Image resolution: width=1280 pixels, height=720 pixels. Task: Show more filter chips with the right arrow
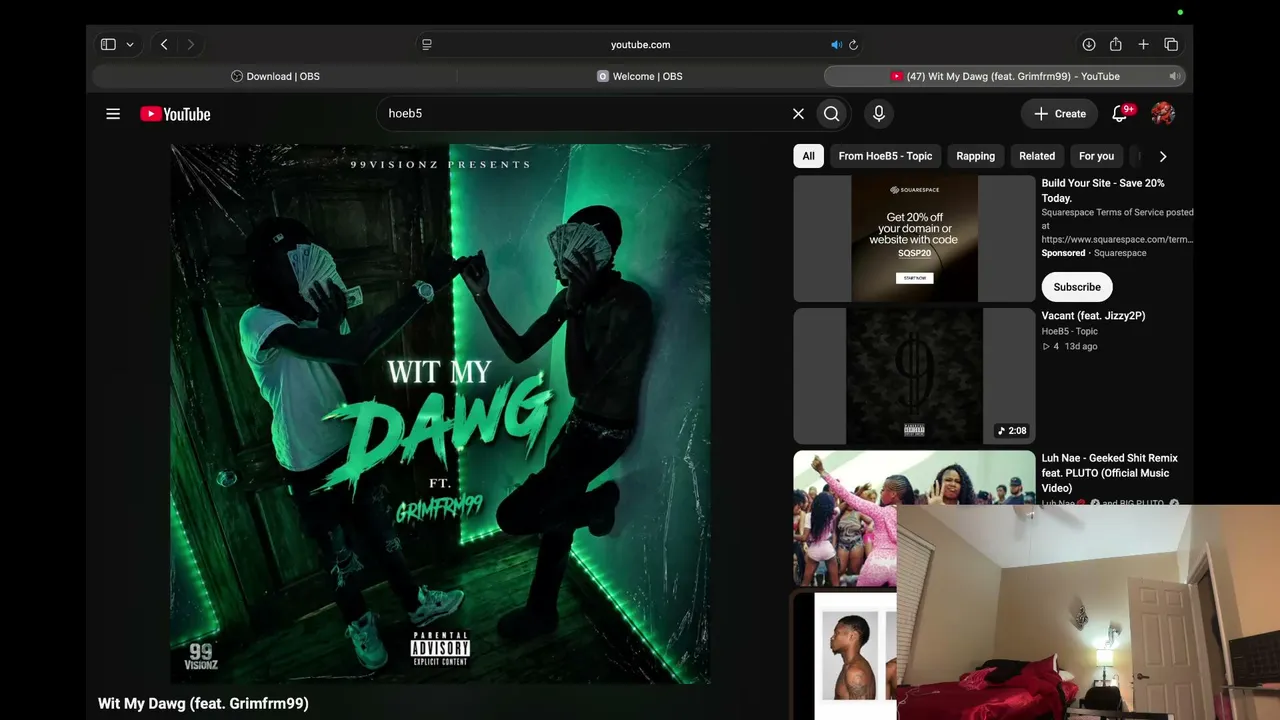coord(1162,156)
